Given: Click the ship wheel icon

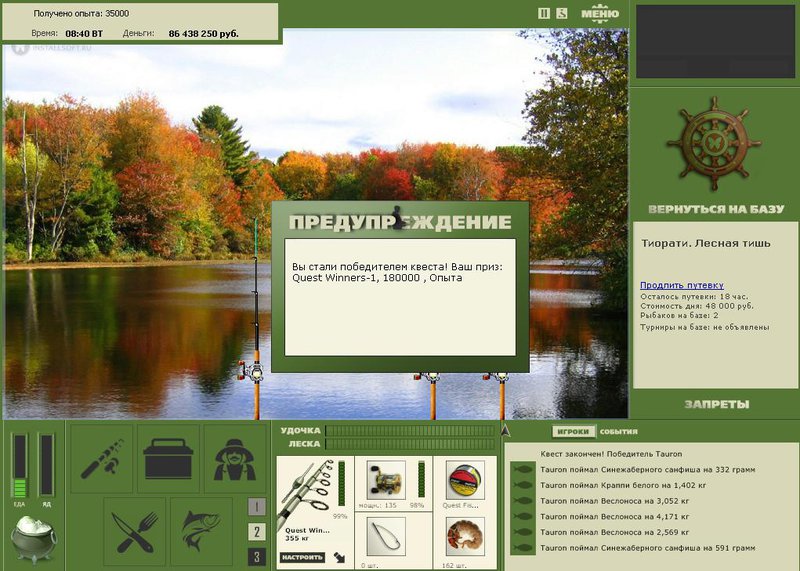Looking at the screenshot, I should tap(714, 144).
